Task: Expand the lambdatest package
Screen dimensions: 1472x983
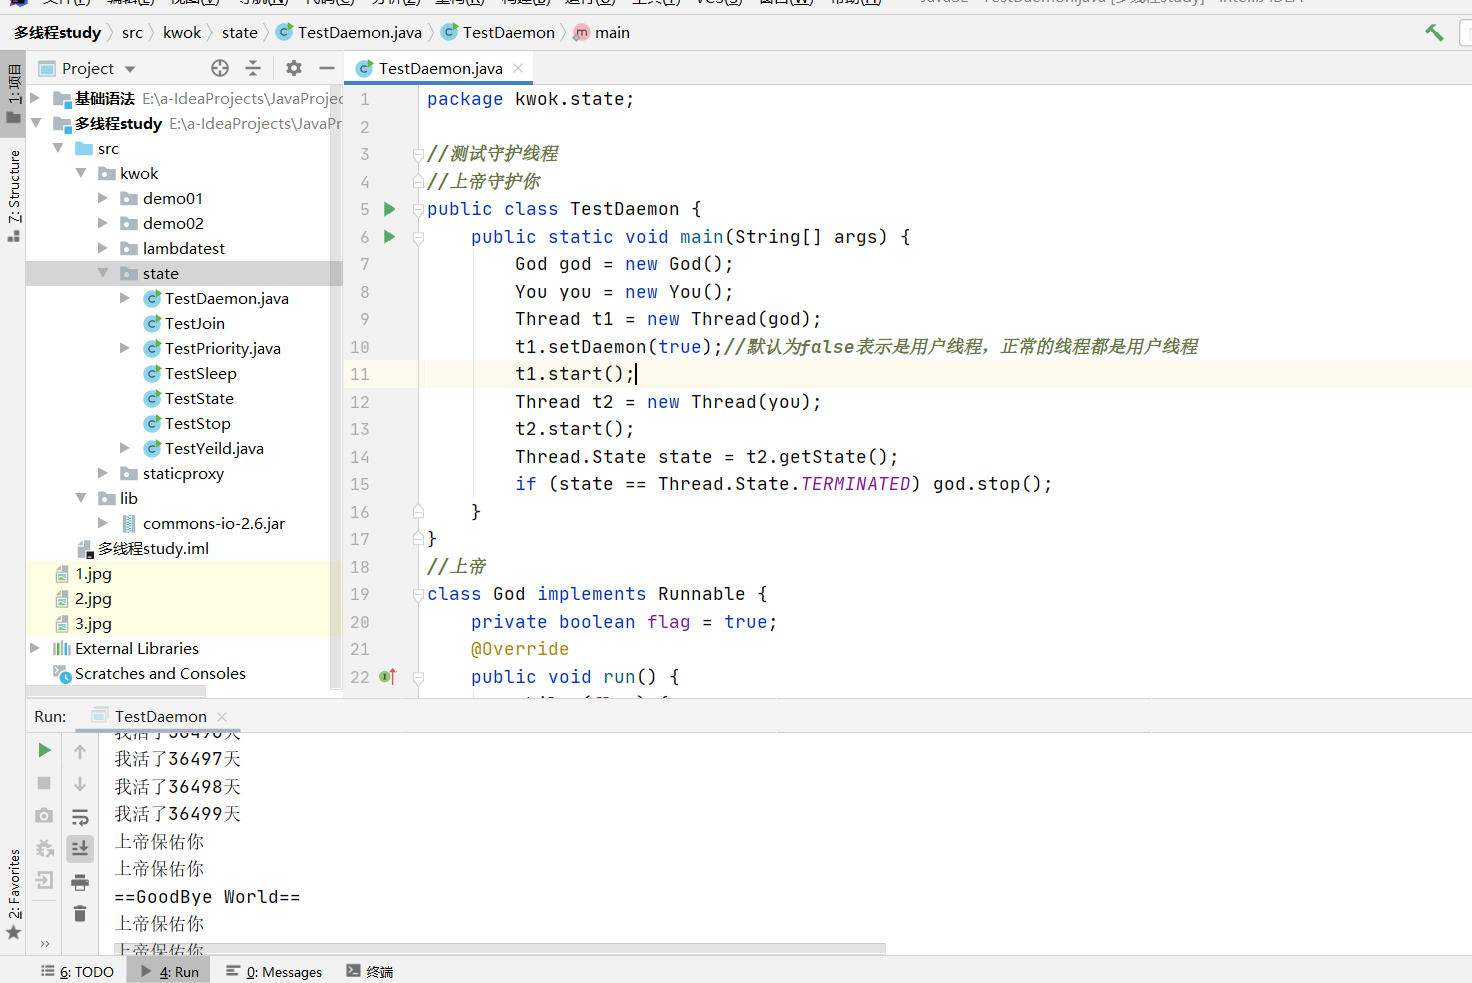Action: (x=103, y=248)
